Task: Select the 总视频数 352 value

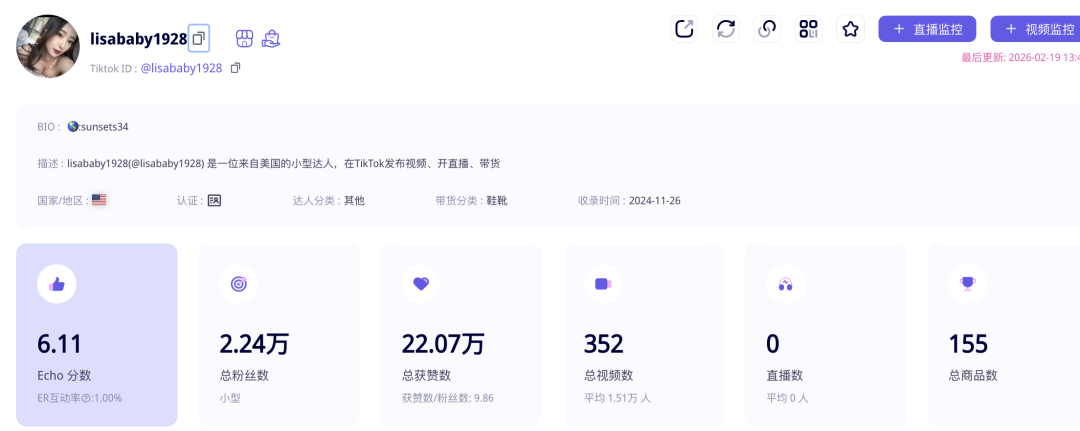Action: coord(603,344)
